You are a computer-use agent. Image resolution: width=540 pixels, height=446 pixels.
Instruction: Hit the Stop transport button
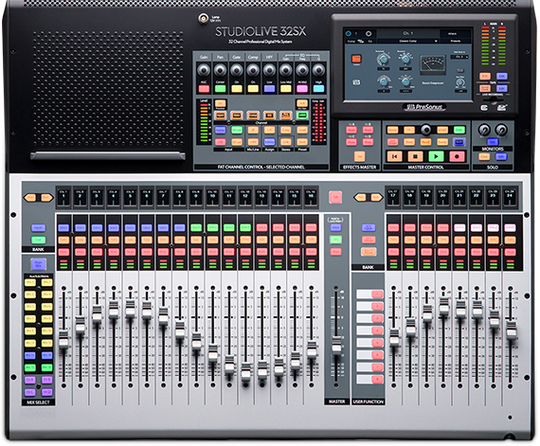415,156
